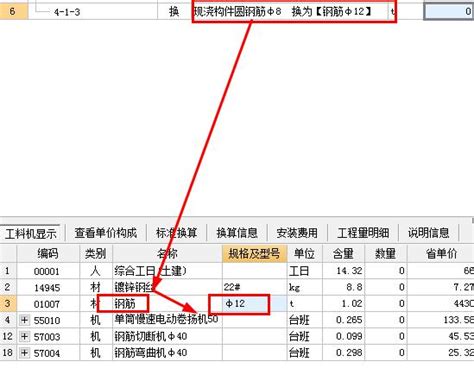Click the 名称 column header
474x374 pixels.
coord(167,254)
